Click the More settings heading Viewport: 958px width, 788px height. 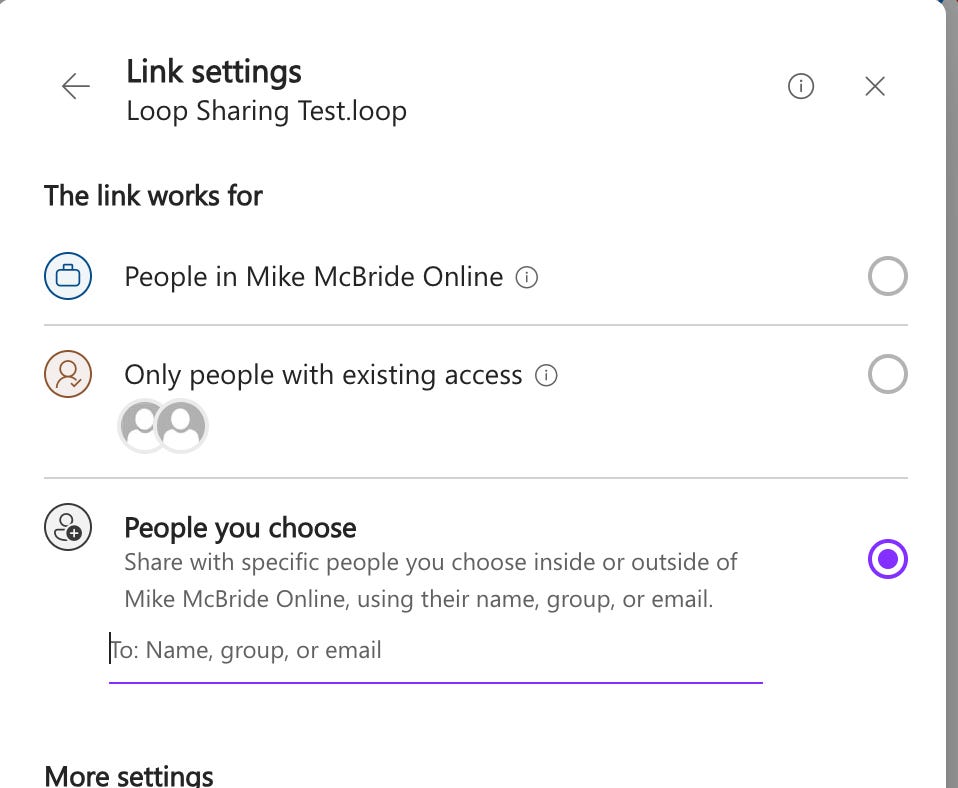pyautogui.click(x=129, y=776)
